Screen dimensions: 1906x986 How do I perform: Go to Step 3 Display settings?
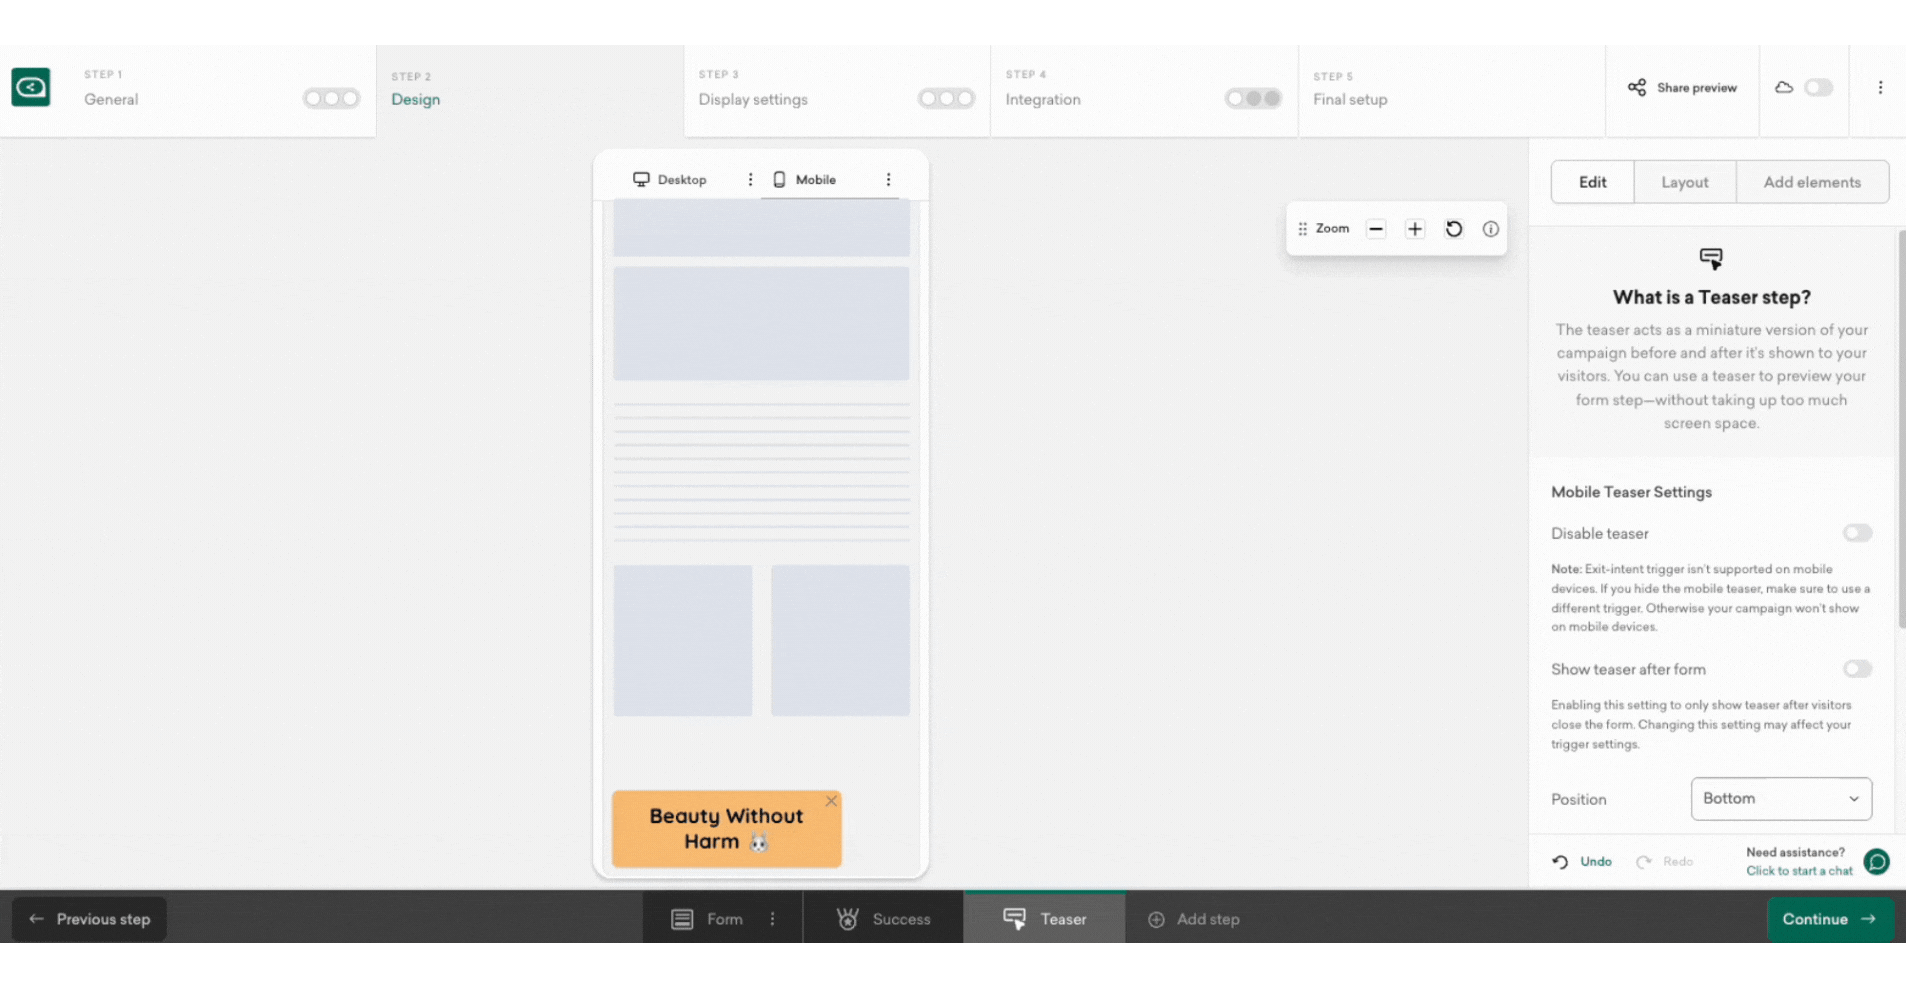point(753,99)
